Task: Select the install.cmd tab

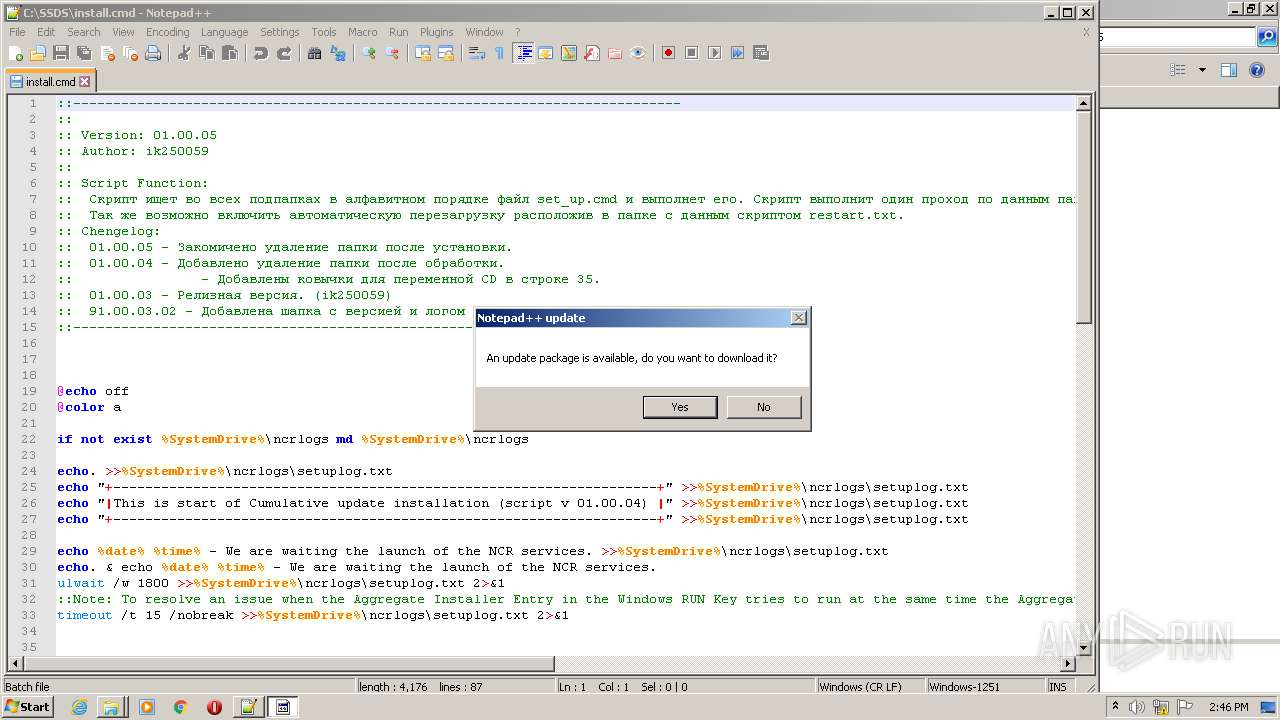Action: click(x=50, y=82)
